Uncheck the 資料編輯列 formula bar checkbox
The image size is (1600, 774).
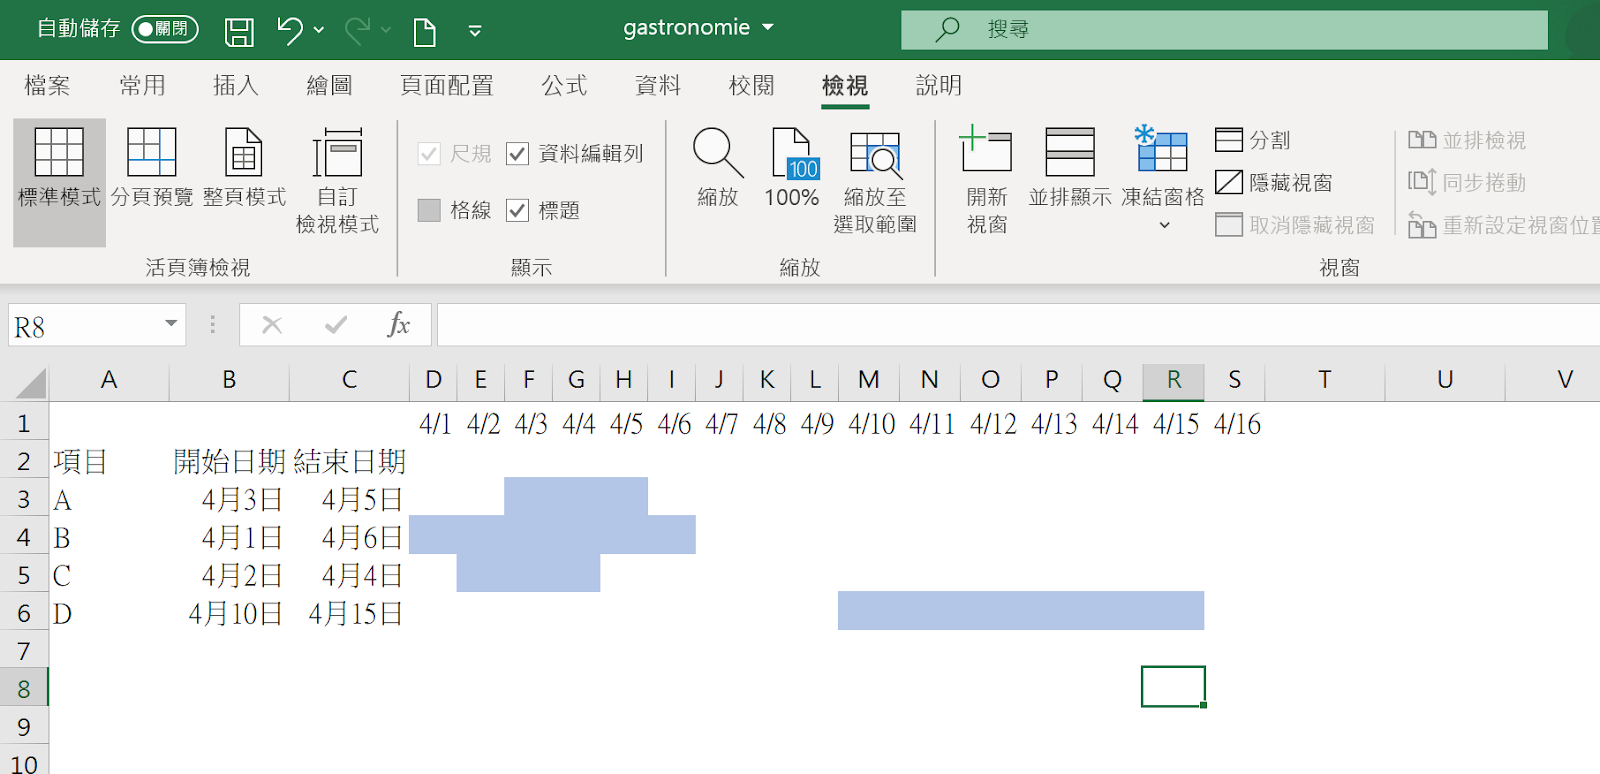coord(518,154)
